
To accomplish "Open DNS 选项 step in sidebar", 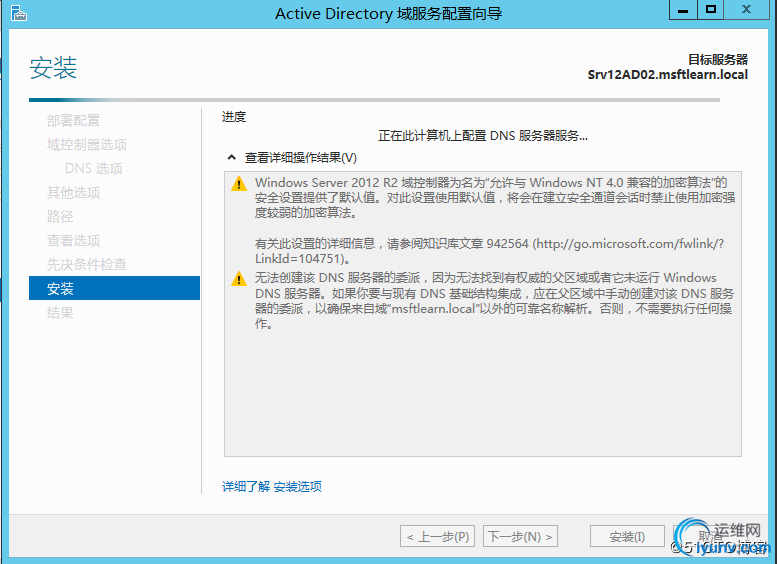I will [94, 169].
